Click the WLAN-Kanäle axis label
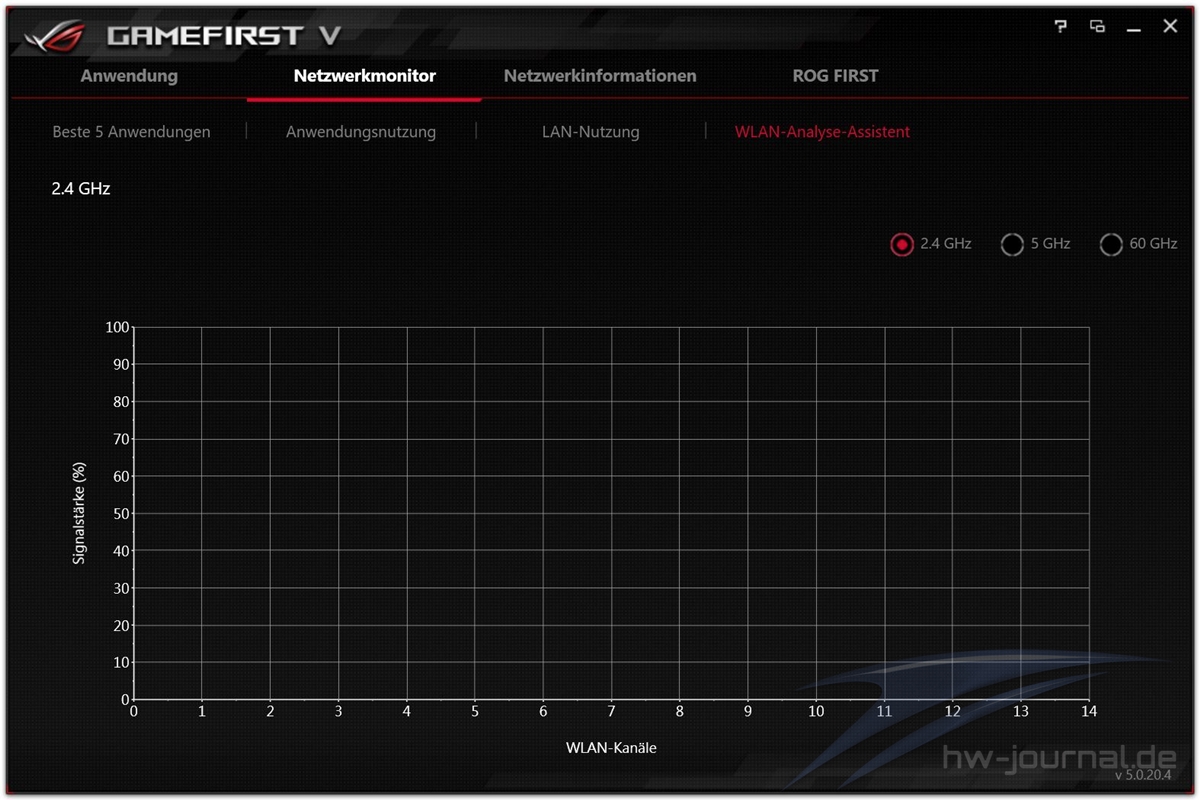 [x=611, y=747]
